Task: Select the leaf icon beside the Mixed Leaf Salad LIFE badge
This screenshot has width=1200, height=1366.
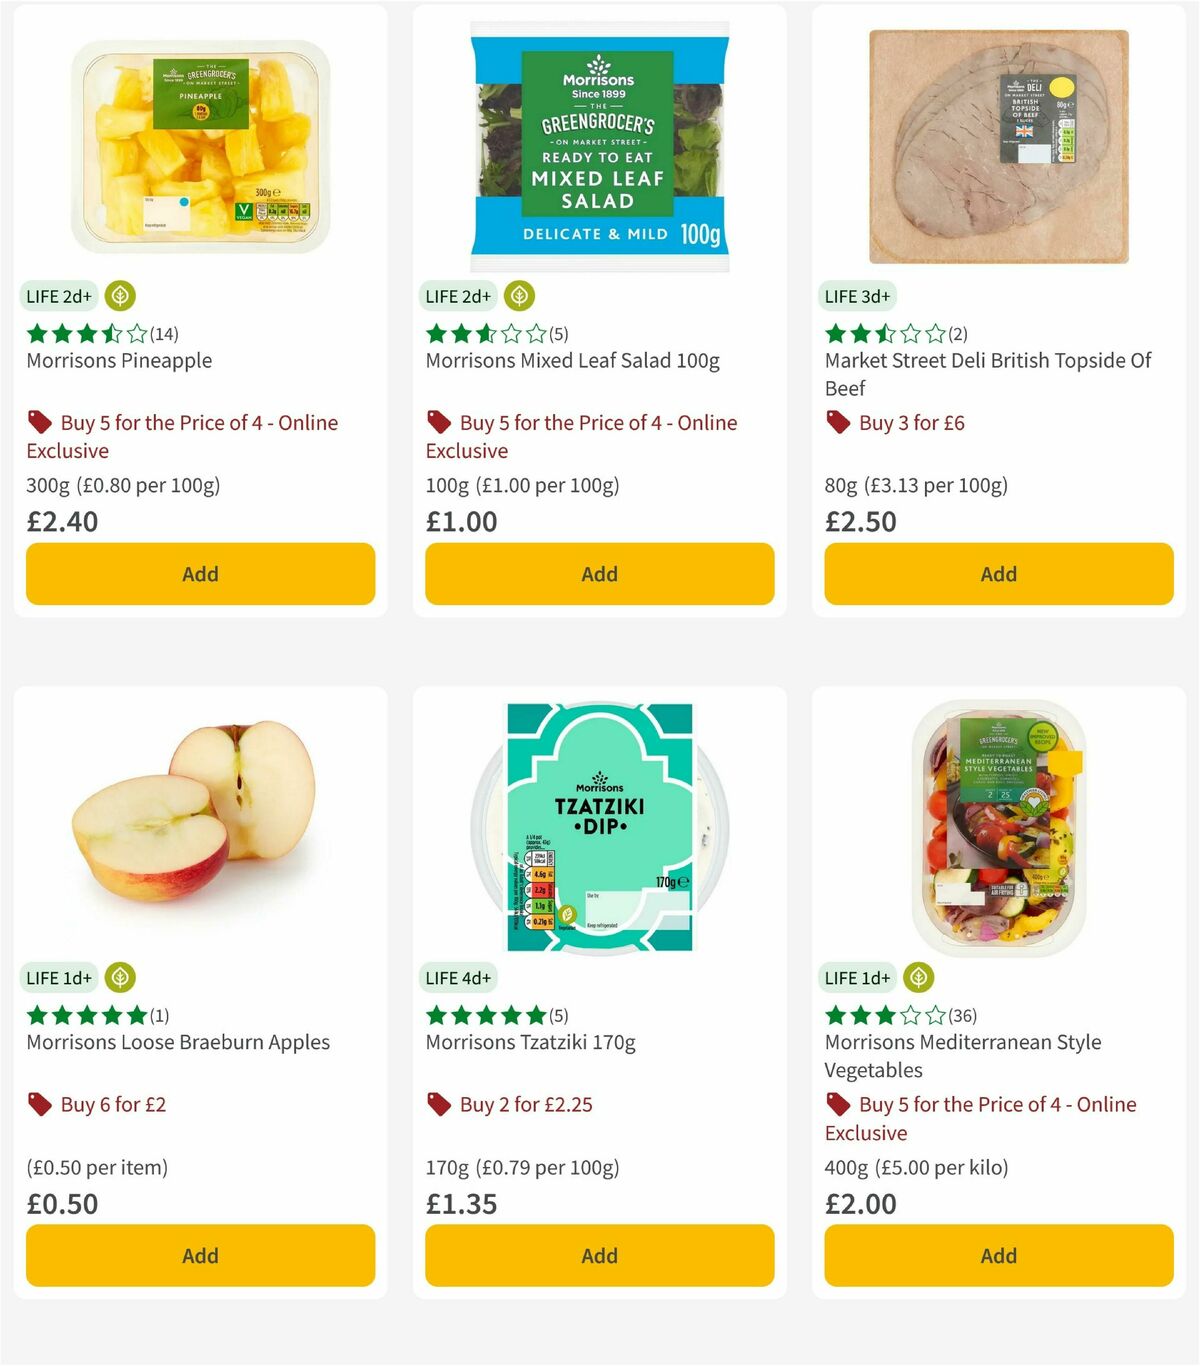Action: coord(518,296)
